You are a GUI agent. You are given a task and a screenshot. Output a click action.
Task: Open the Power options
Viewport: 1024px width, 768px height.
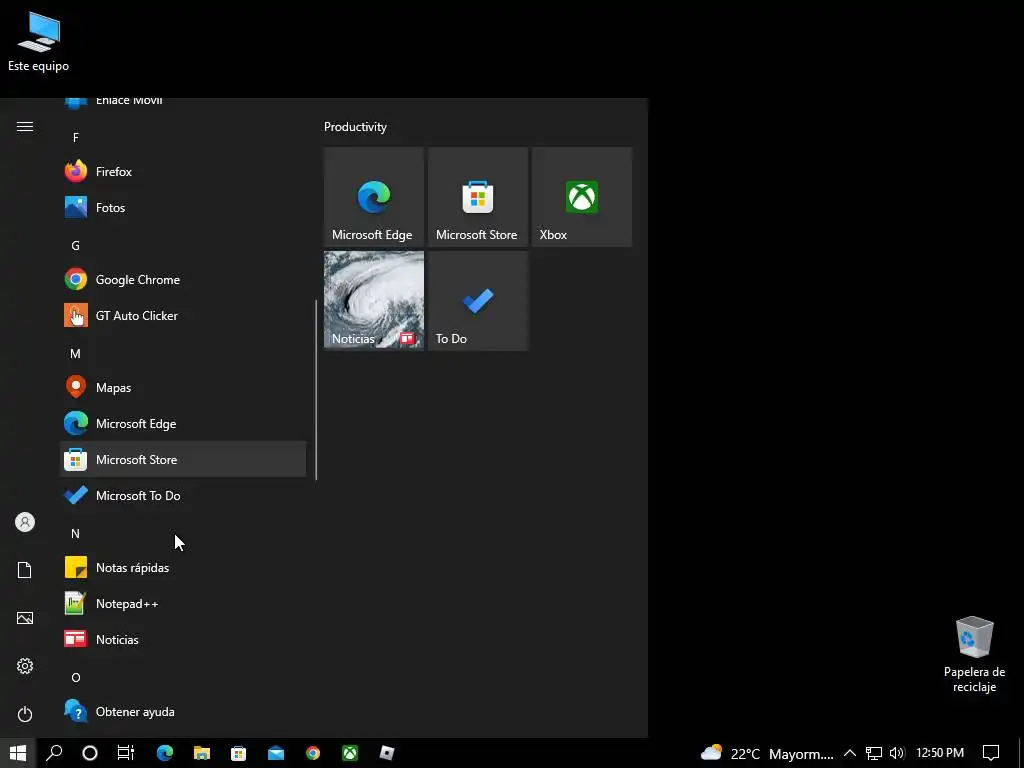pos(25,714)
